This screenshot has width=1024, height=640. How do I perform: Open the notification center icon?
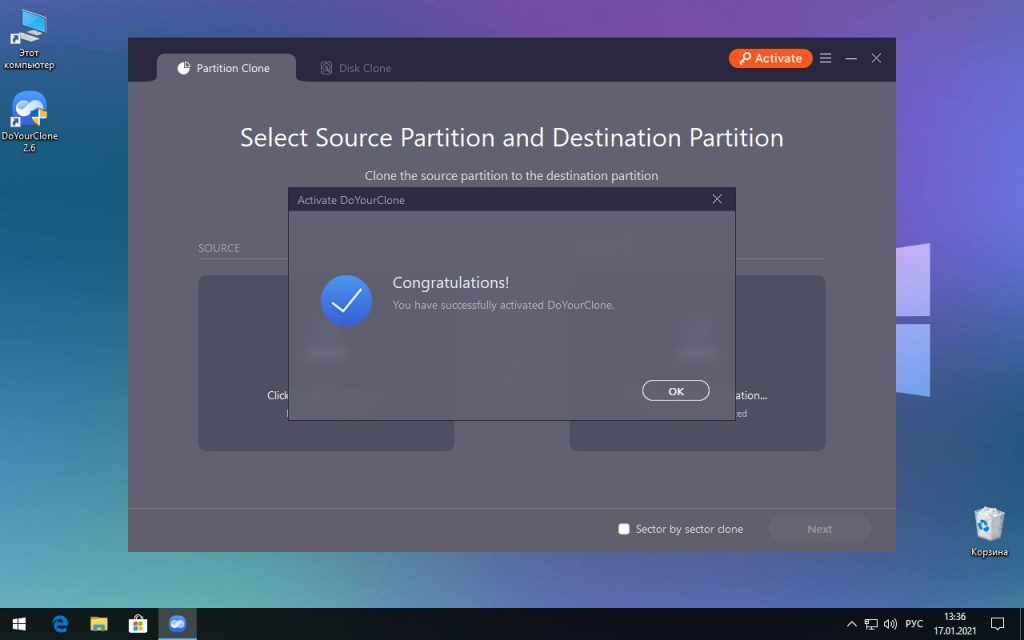tap(996, 624)
